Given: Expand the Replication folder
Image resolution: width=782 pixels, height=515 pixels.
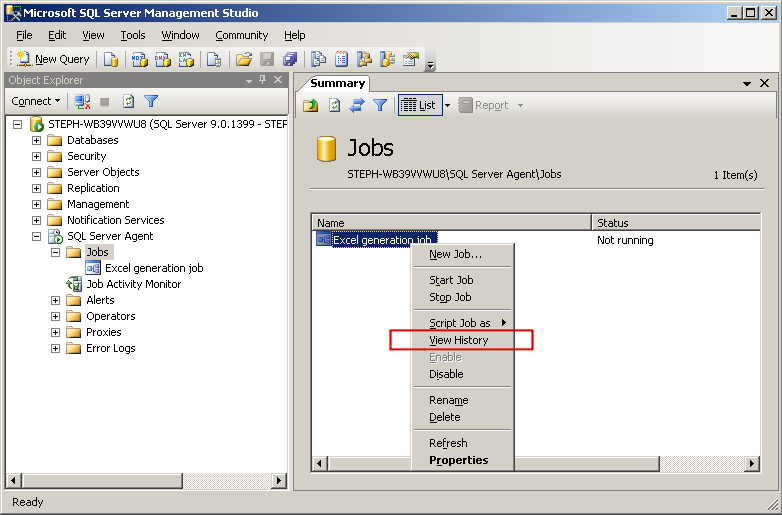Looking at the screenshot, I should pos(36,188).
